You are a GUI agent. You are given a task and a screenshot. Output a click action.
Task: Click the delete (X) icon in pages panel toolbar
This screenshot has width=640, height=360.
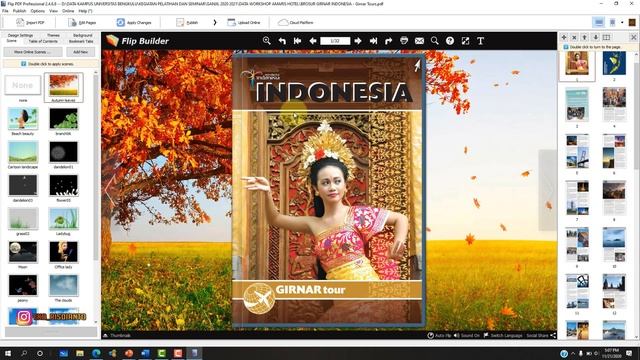pos(574,37)
